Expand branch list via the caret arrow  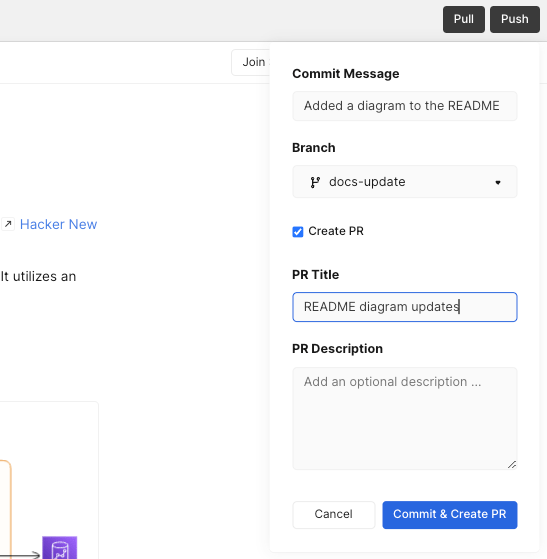498,183
